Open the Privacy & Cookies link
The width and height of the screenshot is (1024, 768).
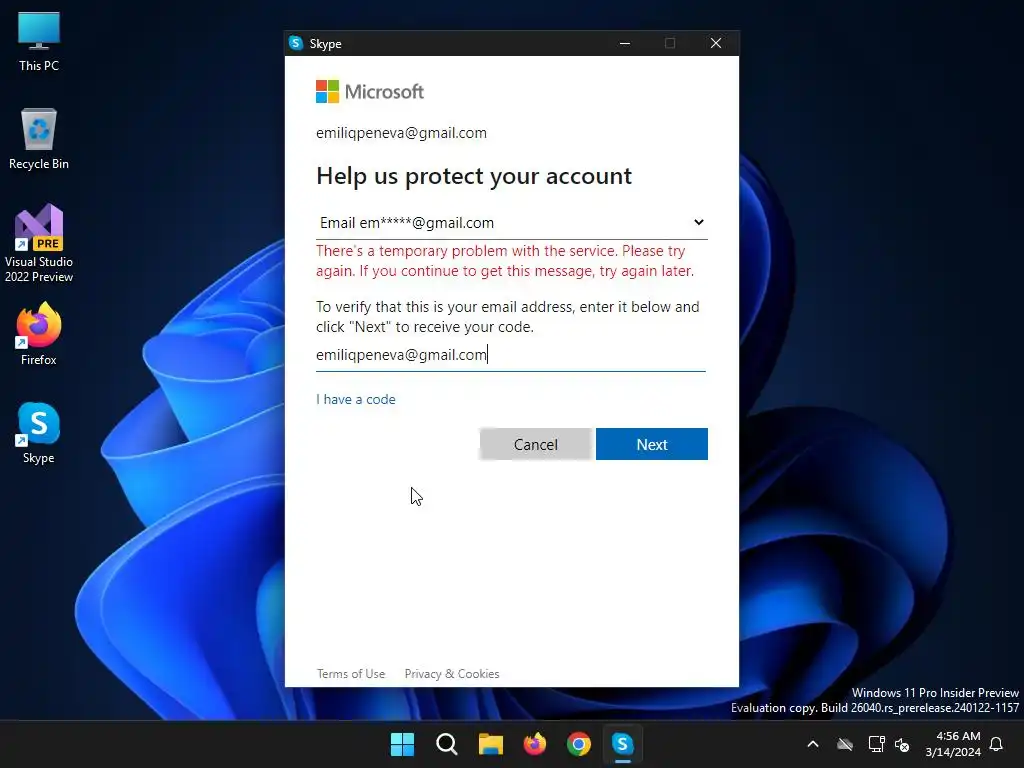(x=452, y=673)
